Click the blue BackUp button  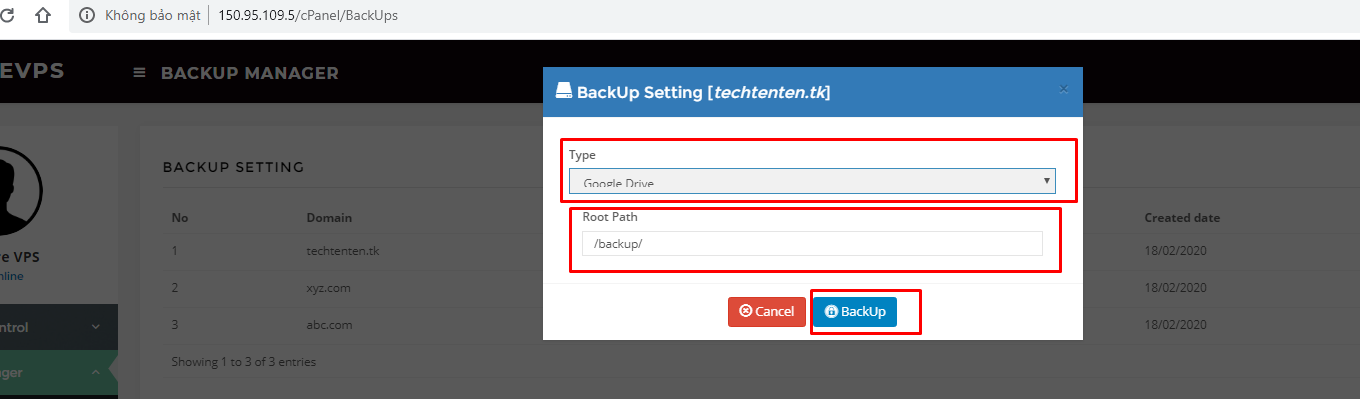(x=855, y=312)
